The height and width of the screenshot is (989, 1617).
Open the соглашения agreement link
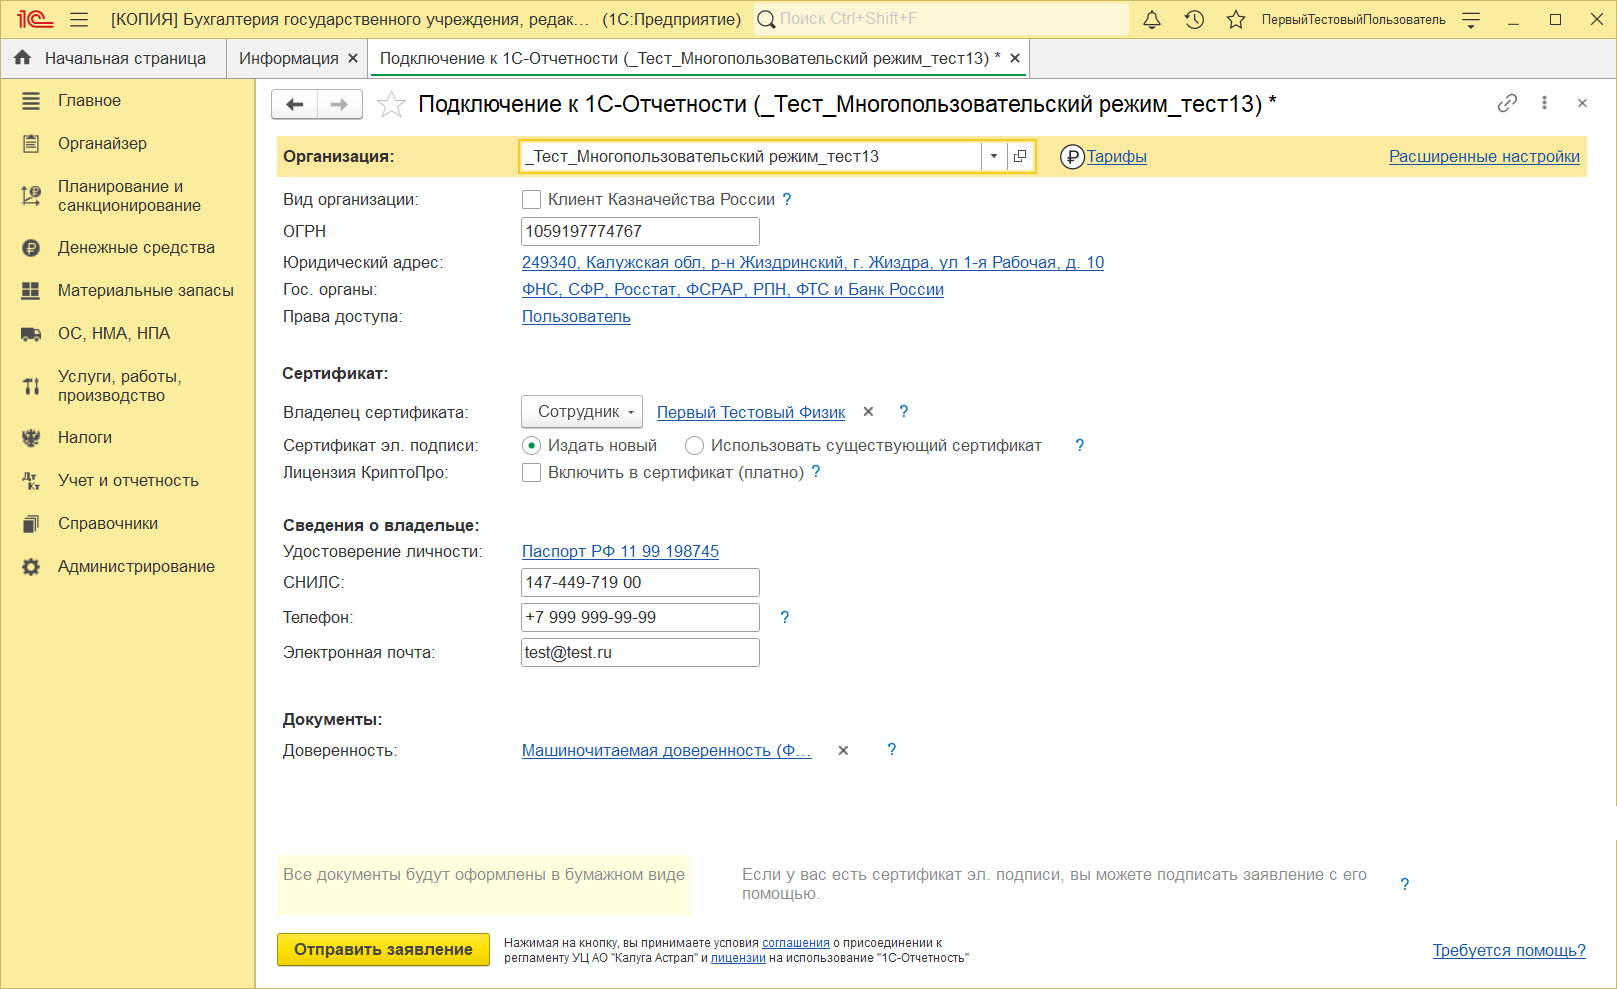click(796, 943)
